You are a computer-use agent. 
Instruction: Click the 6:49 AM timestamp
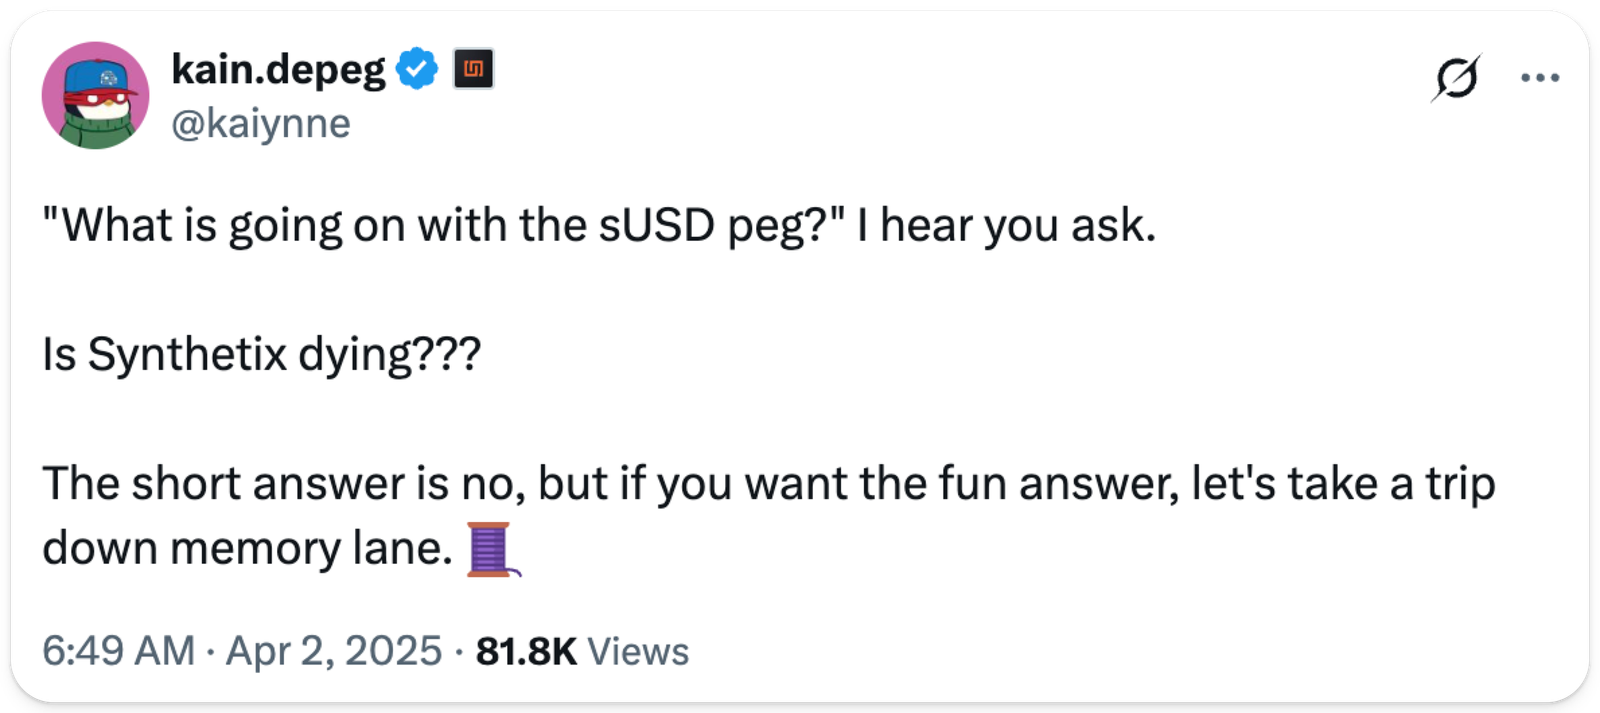[x=118, y=651]
